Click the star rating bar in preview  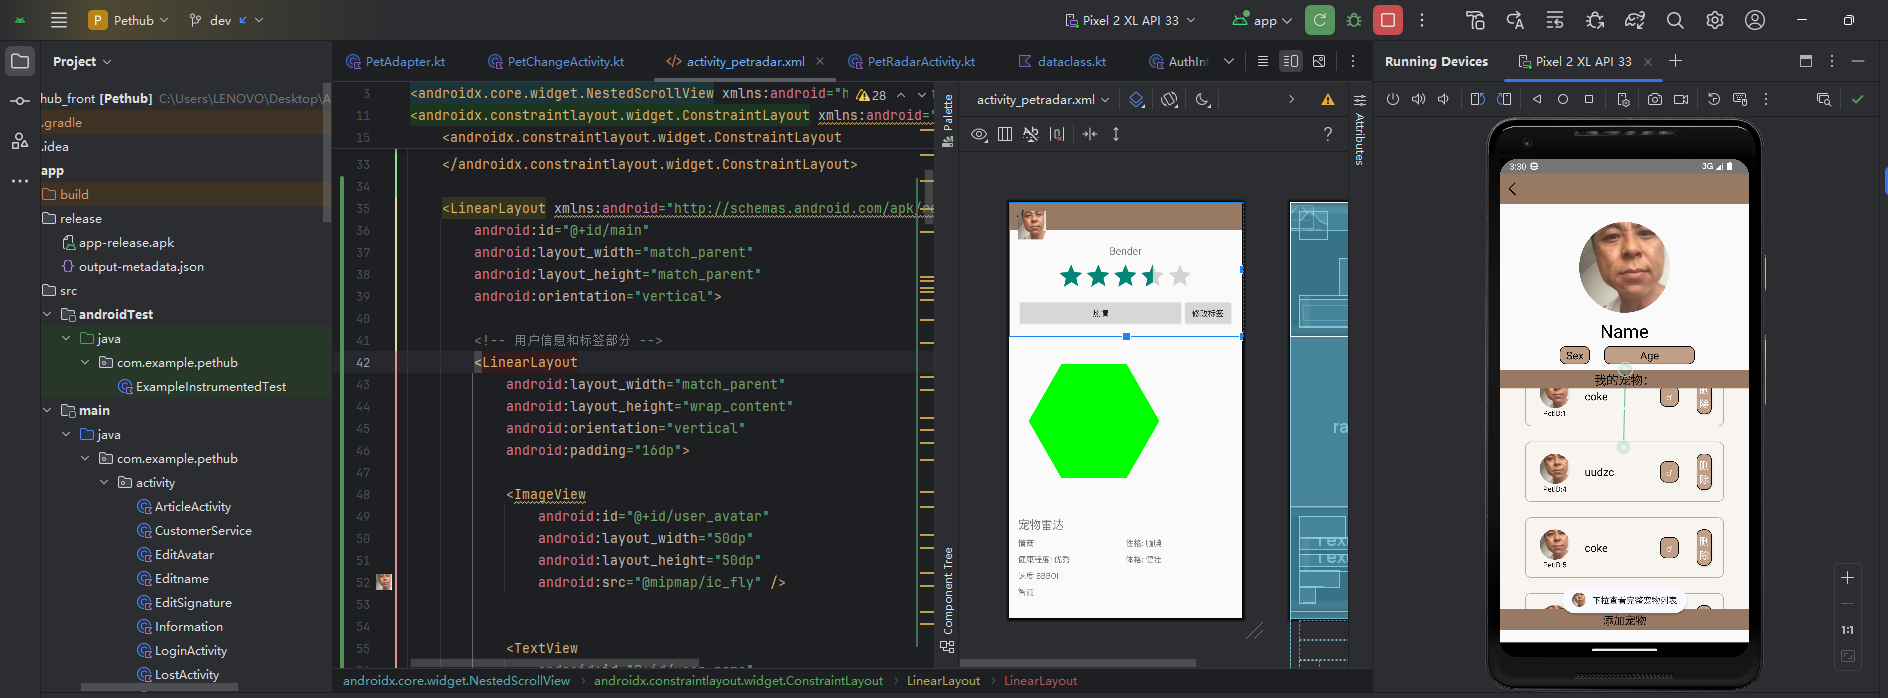(x=1125, y=276)
